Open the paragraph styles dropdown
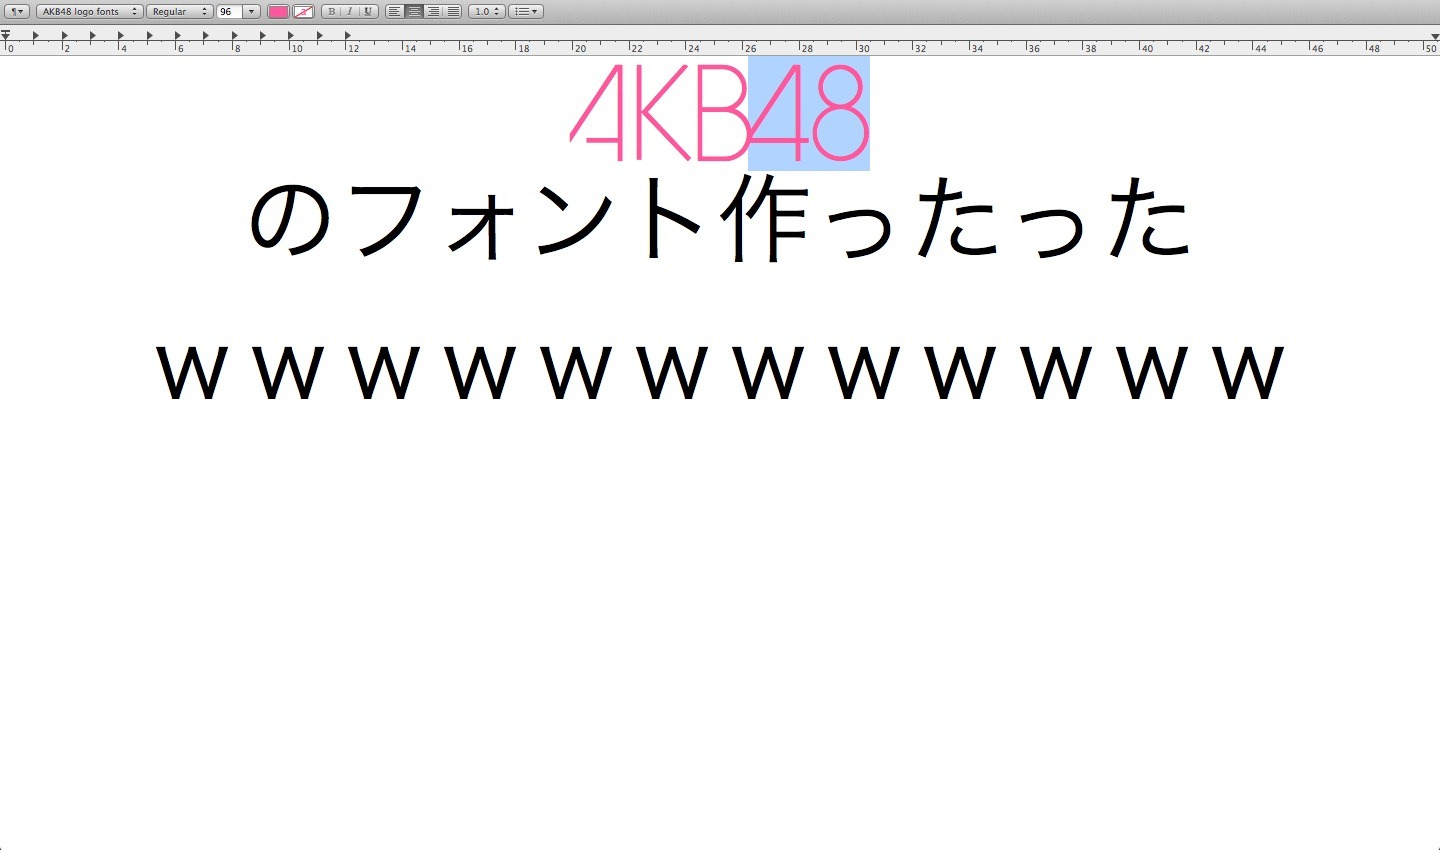The height and width of the screenshot is (850, 1440). 17,12
